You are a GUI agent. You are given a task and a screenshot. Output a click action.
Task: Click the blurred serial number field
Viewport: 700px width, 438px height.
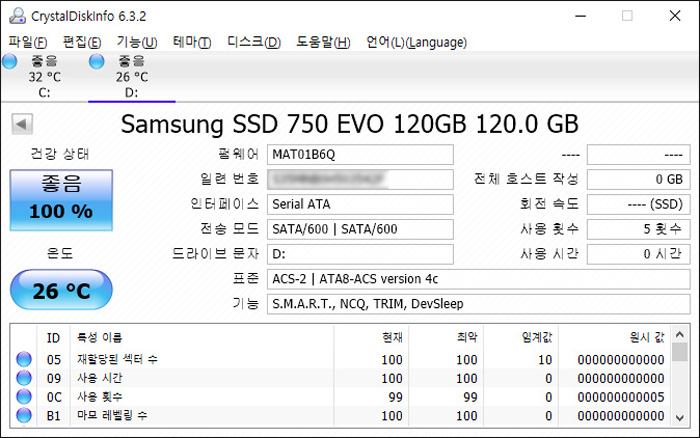(360, 179)
